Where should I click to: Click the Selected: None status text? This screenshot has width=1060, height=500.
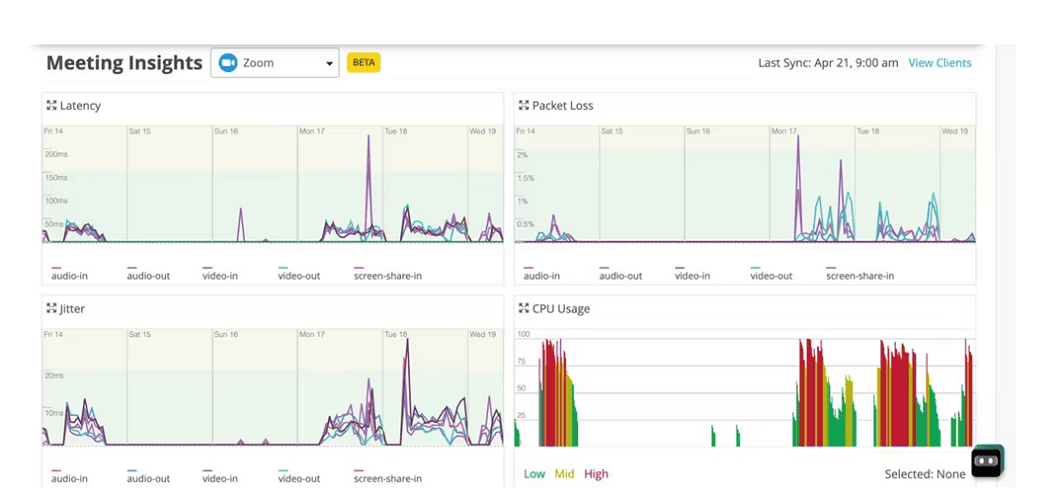925,474
